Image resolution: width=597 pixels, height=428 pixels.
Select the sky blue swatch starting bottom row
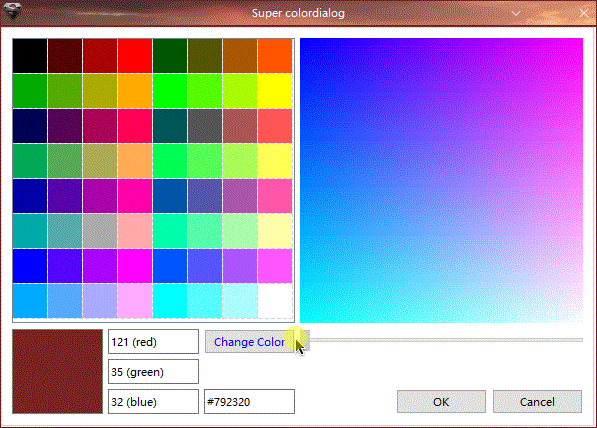click(30, 301)
